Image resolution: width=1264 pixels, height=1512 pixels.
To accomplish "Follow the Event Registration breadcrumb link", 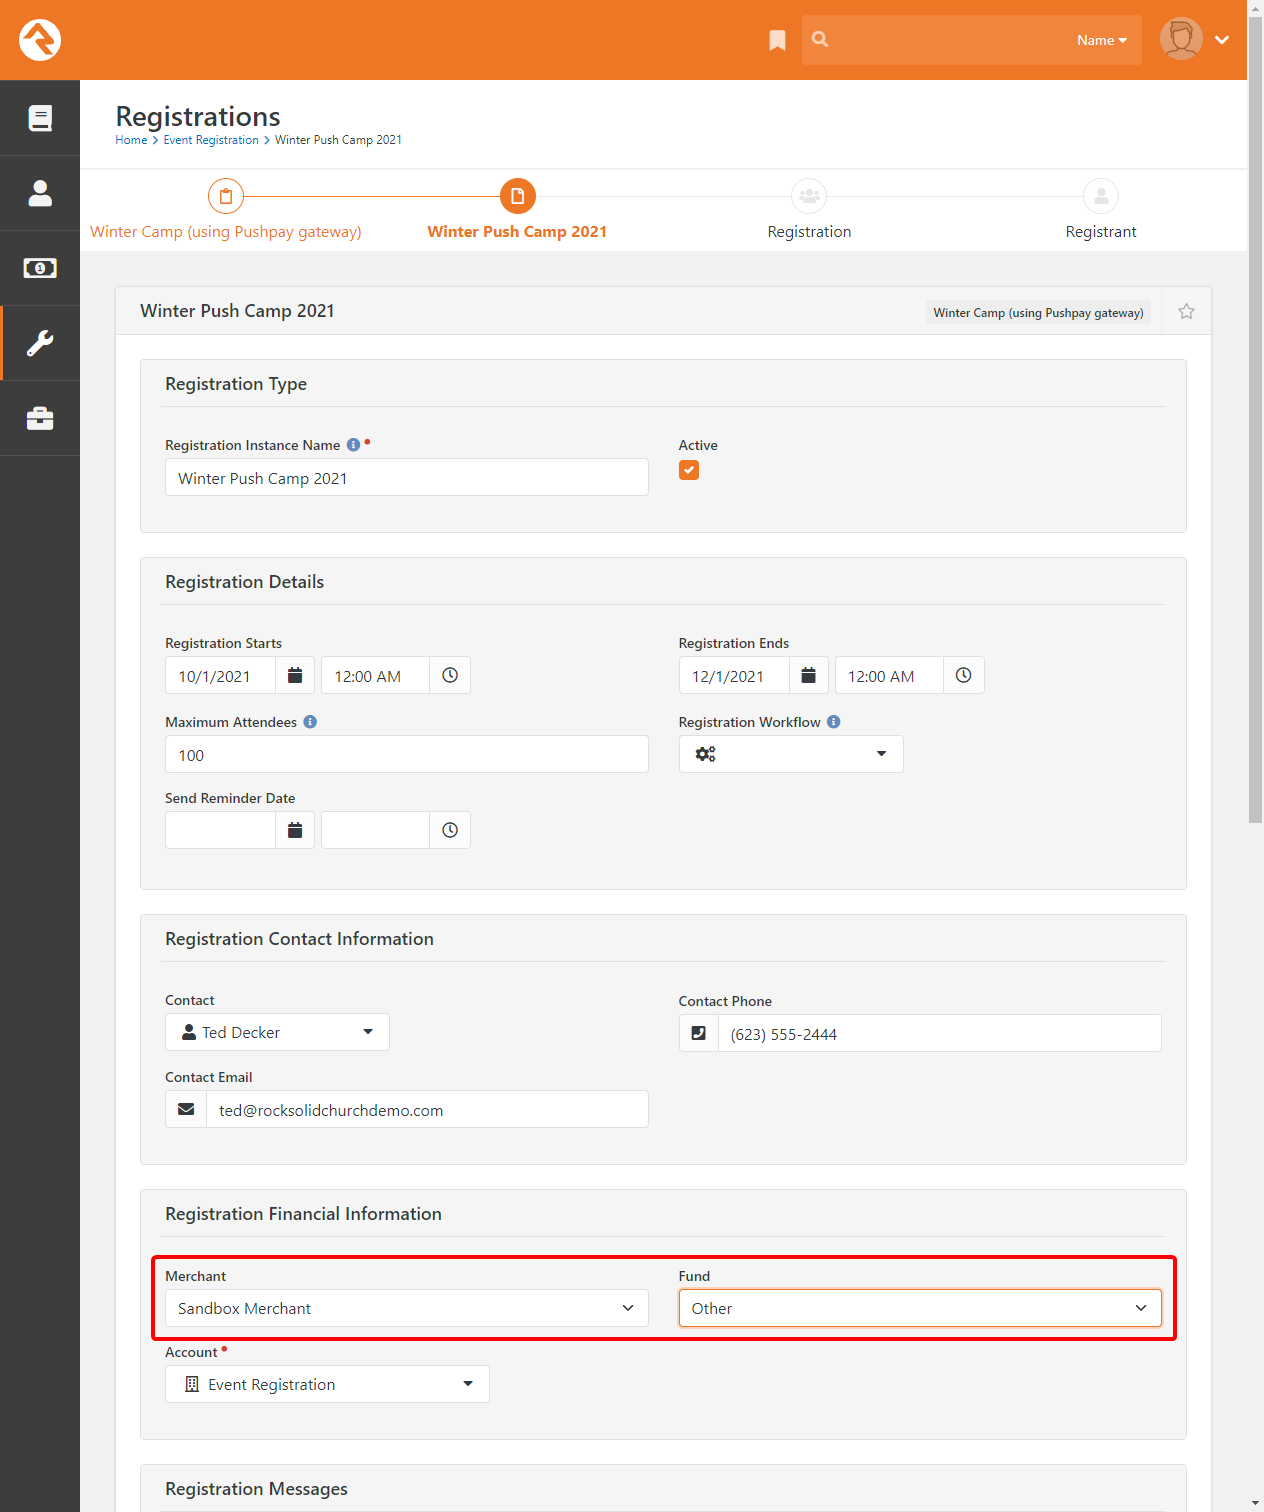I will click(211, 140).
